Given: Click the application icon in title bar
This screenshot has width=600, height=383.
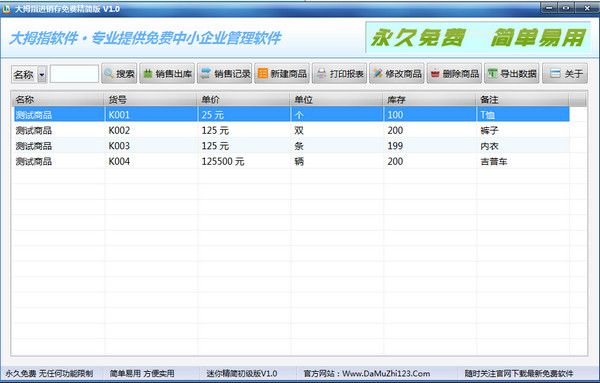Looking at the screenshot, I should [7, 9].
